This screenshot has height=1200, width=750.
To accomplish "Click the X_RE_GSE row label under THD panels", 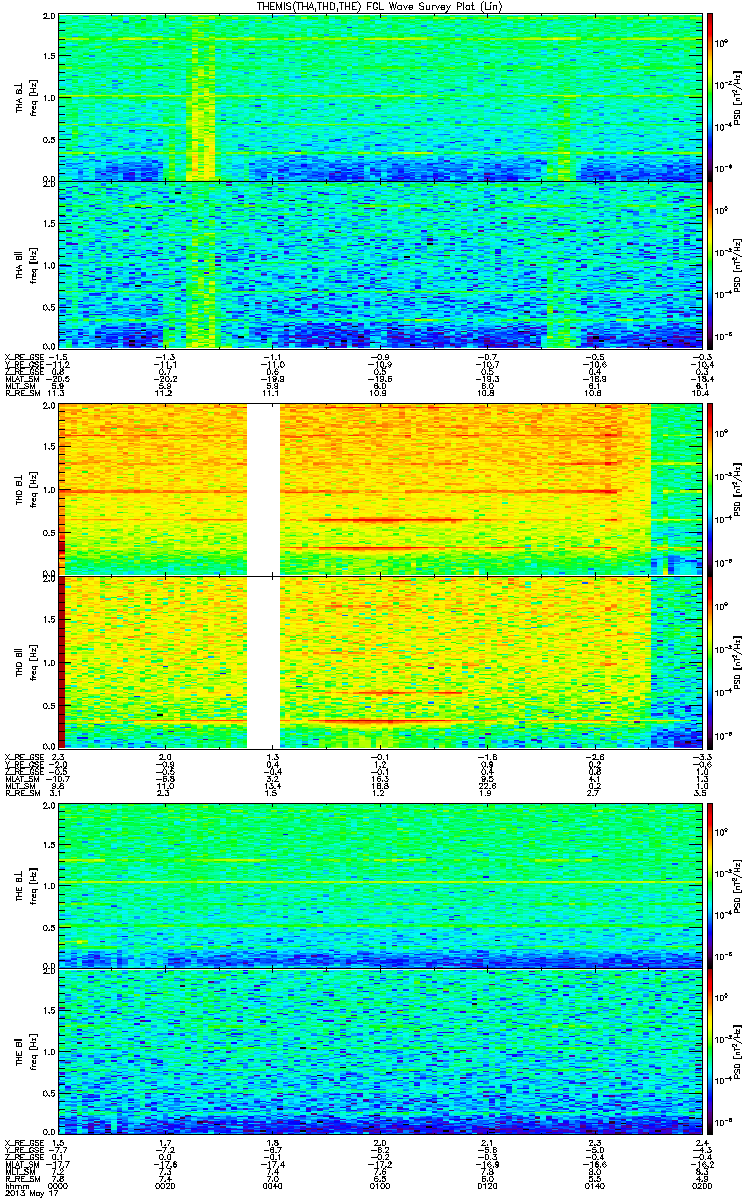I will pos(24,757).
